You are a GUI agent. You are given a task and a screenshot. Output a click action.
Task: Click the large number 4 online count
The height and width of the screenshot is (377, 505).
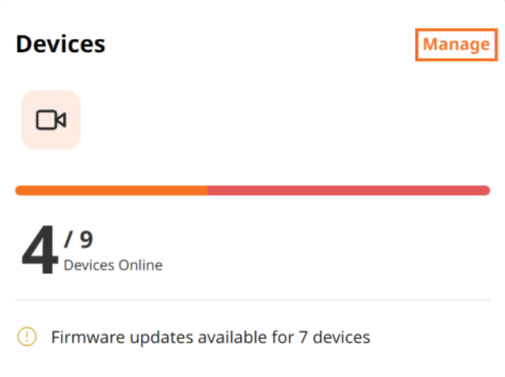click(x=39, y=249)
